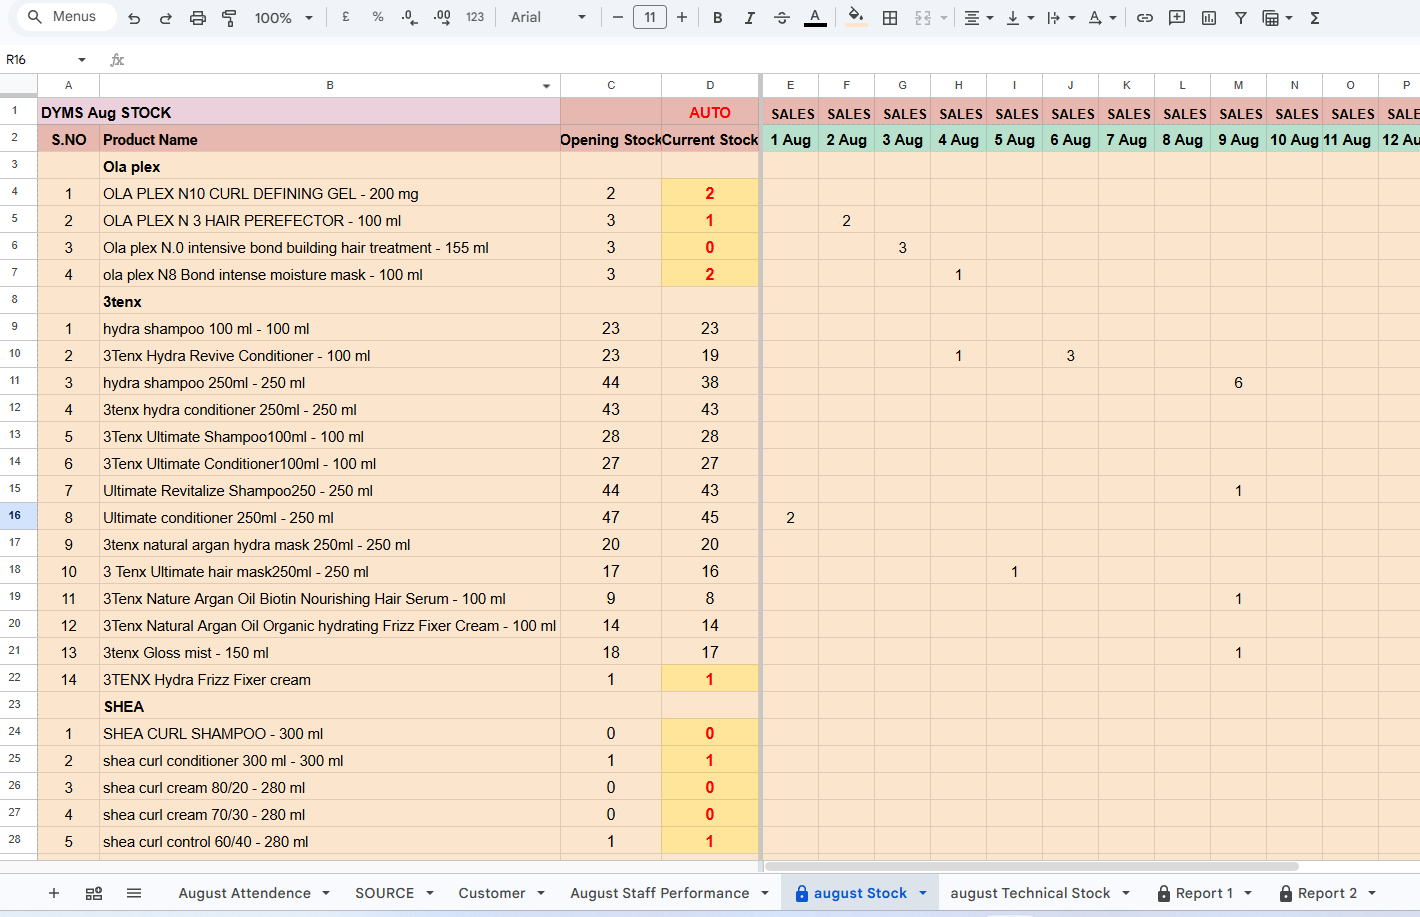1420x917 pixels.
Task: Open the Menus search box
Action: point(67,17)
